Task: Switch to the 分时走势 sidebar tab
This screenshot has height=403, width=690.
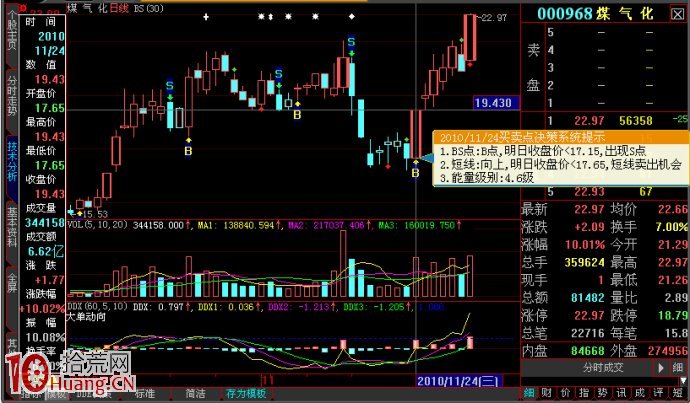Action: point(11,96)
